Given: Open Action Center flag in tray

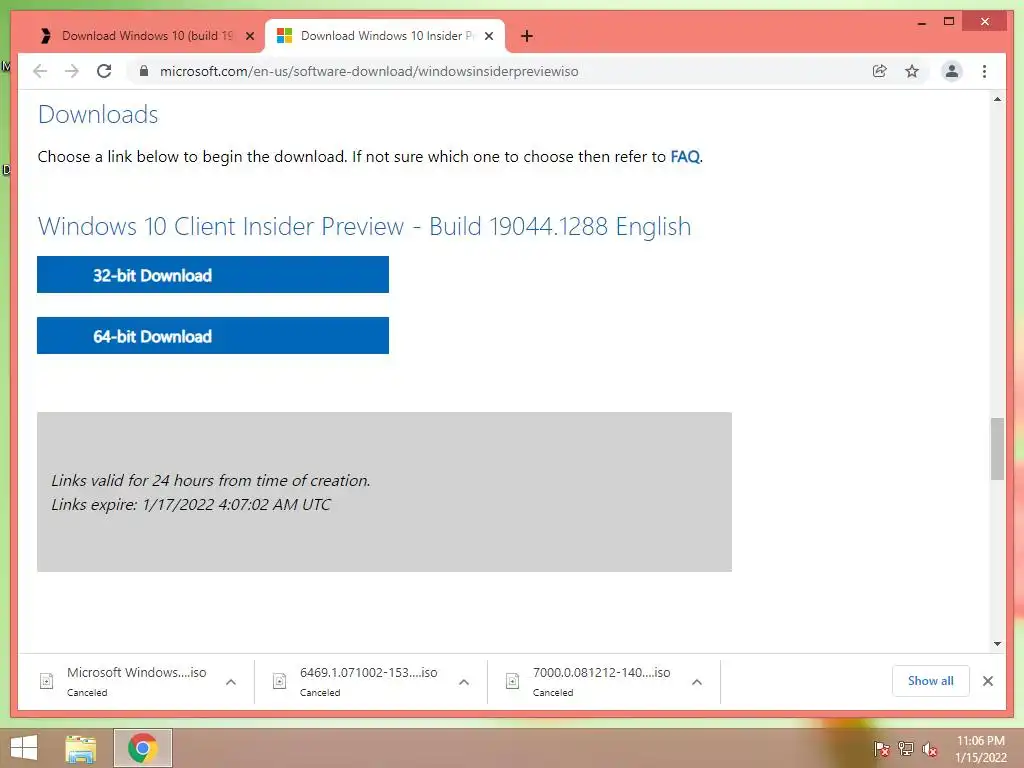Looking at the screenshot, I should coord(881,749).
